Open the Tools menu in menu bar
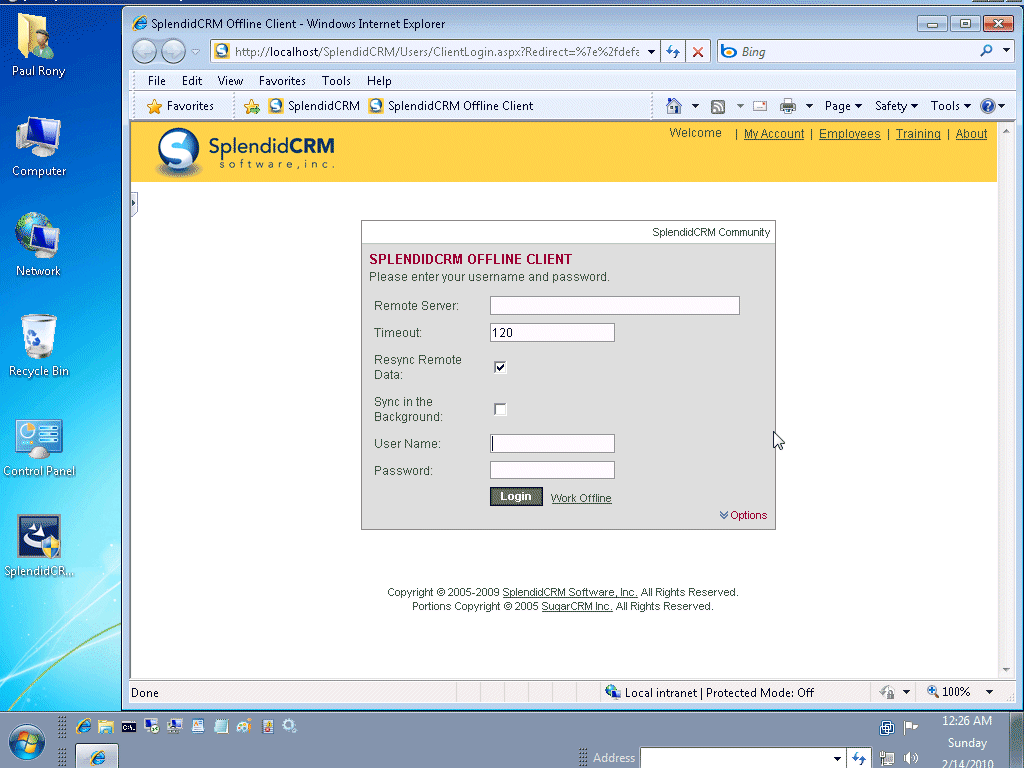1024x768 pixels. 336,81
